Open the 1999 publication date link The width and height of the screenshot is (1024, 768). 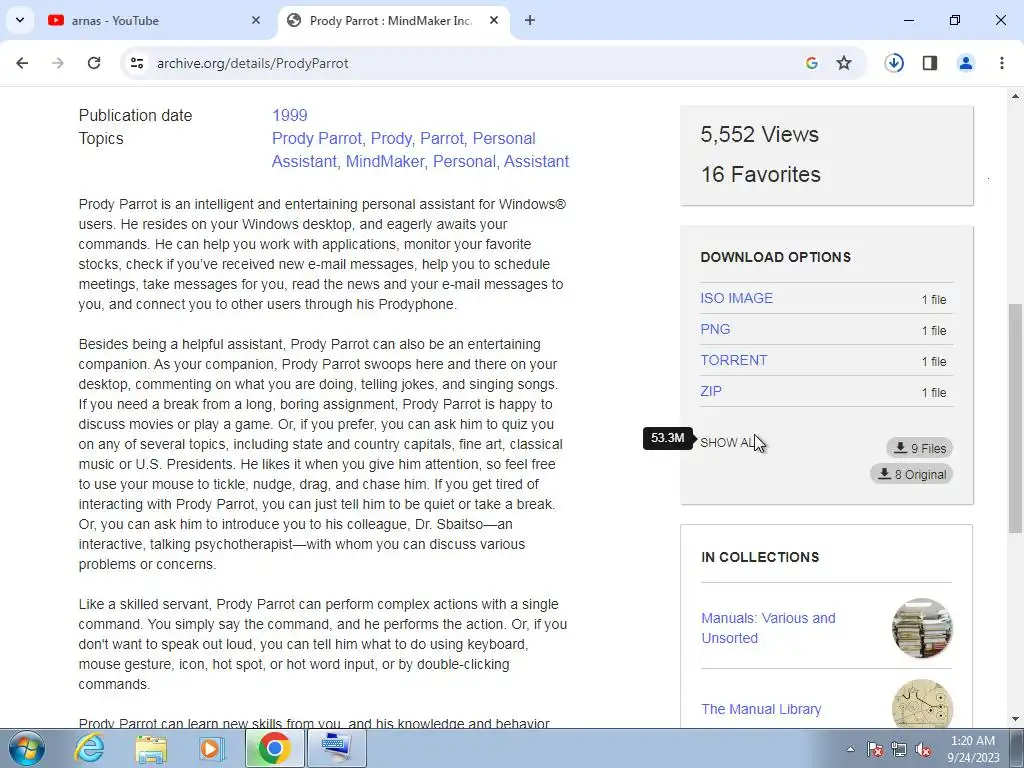pos(289,116)
